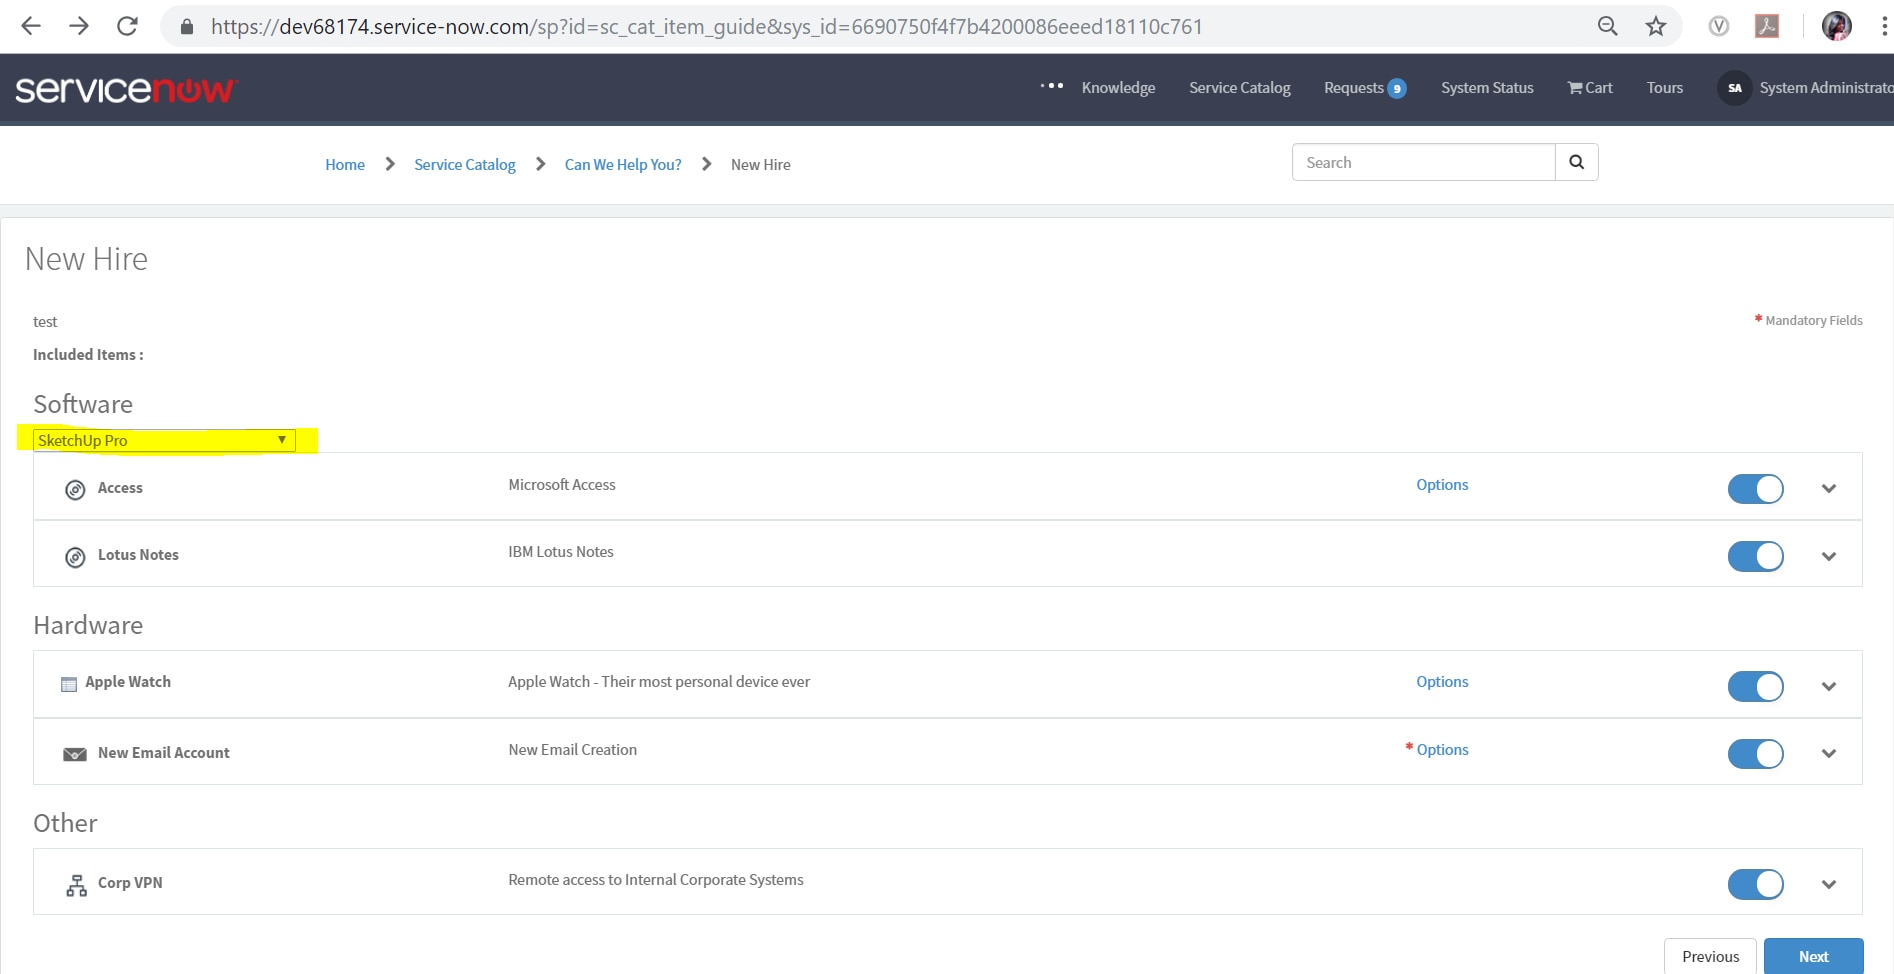Toggle off the Access item switch
1894x974 pixels.
point(1756,489)
